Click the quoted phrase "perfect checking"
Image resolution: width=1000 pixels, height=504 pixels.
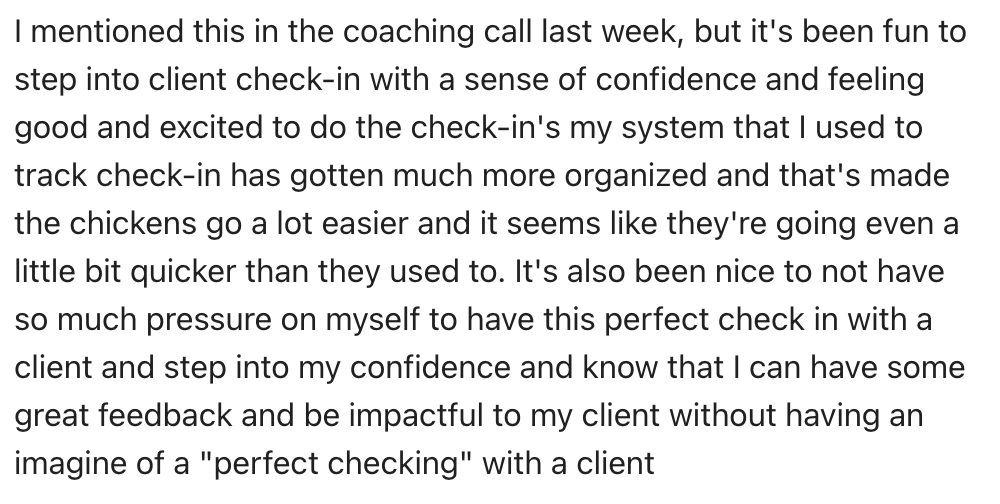335,463
